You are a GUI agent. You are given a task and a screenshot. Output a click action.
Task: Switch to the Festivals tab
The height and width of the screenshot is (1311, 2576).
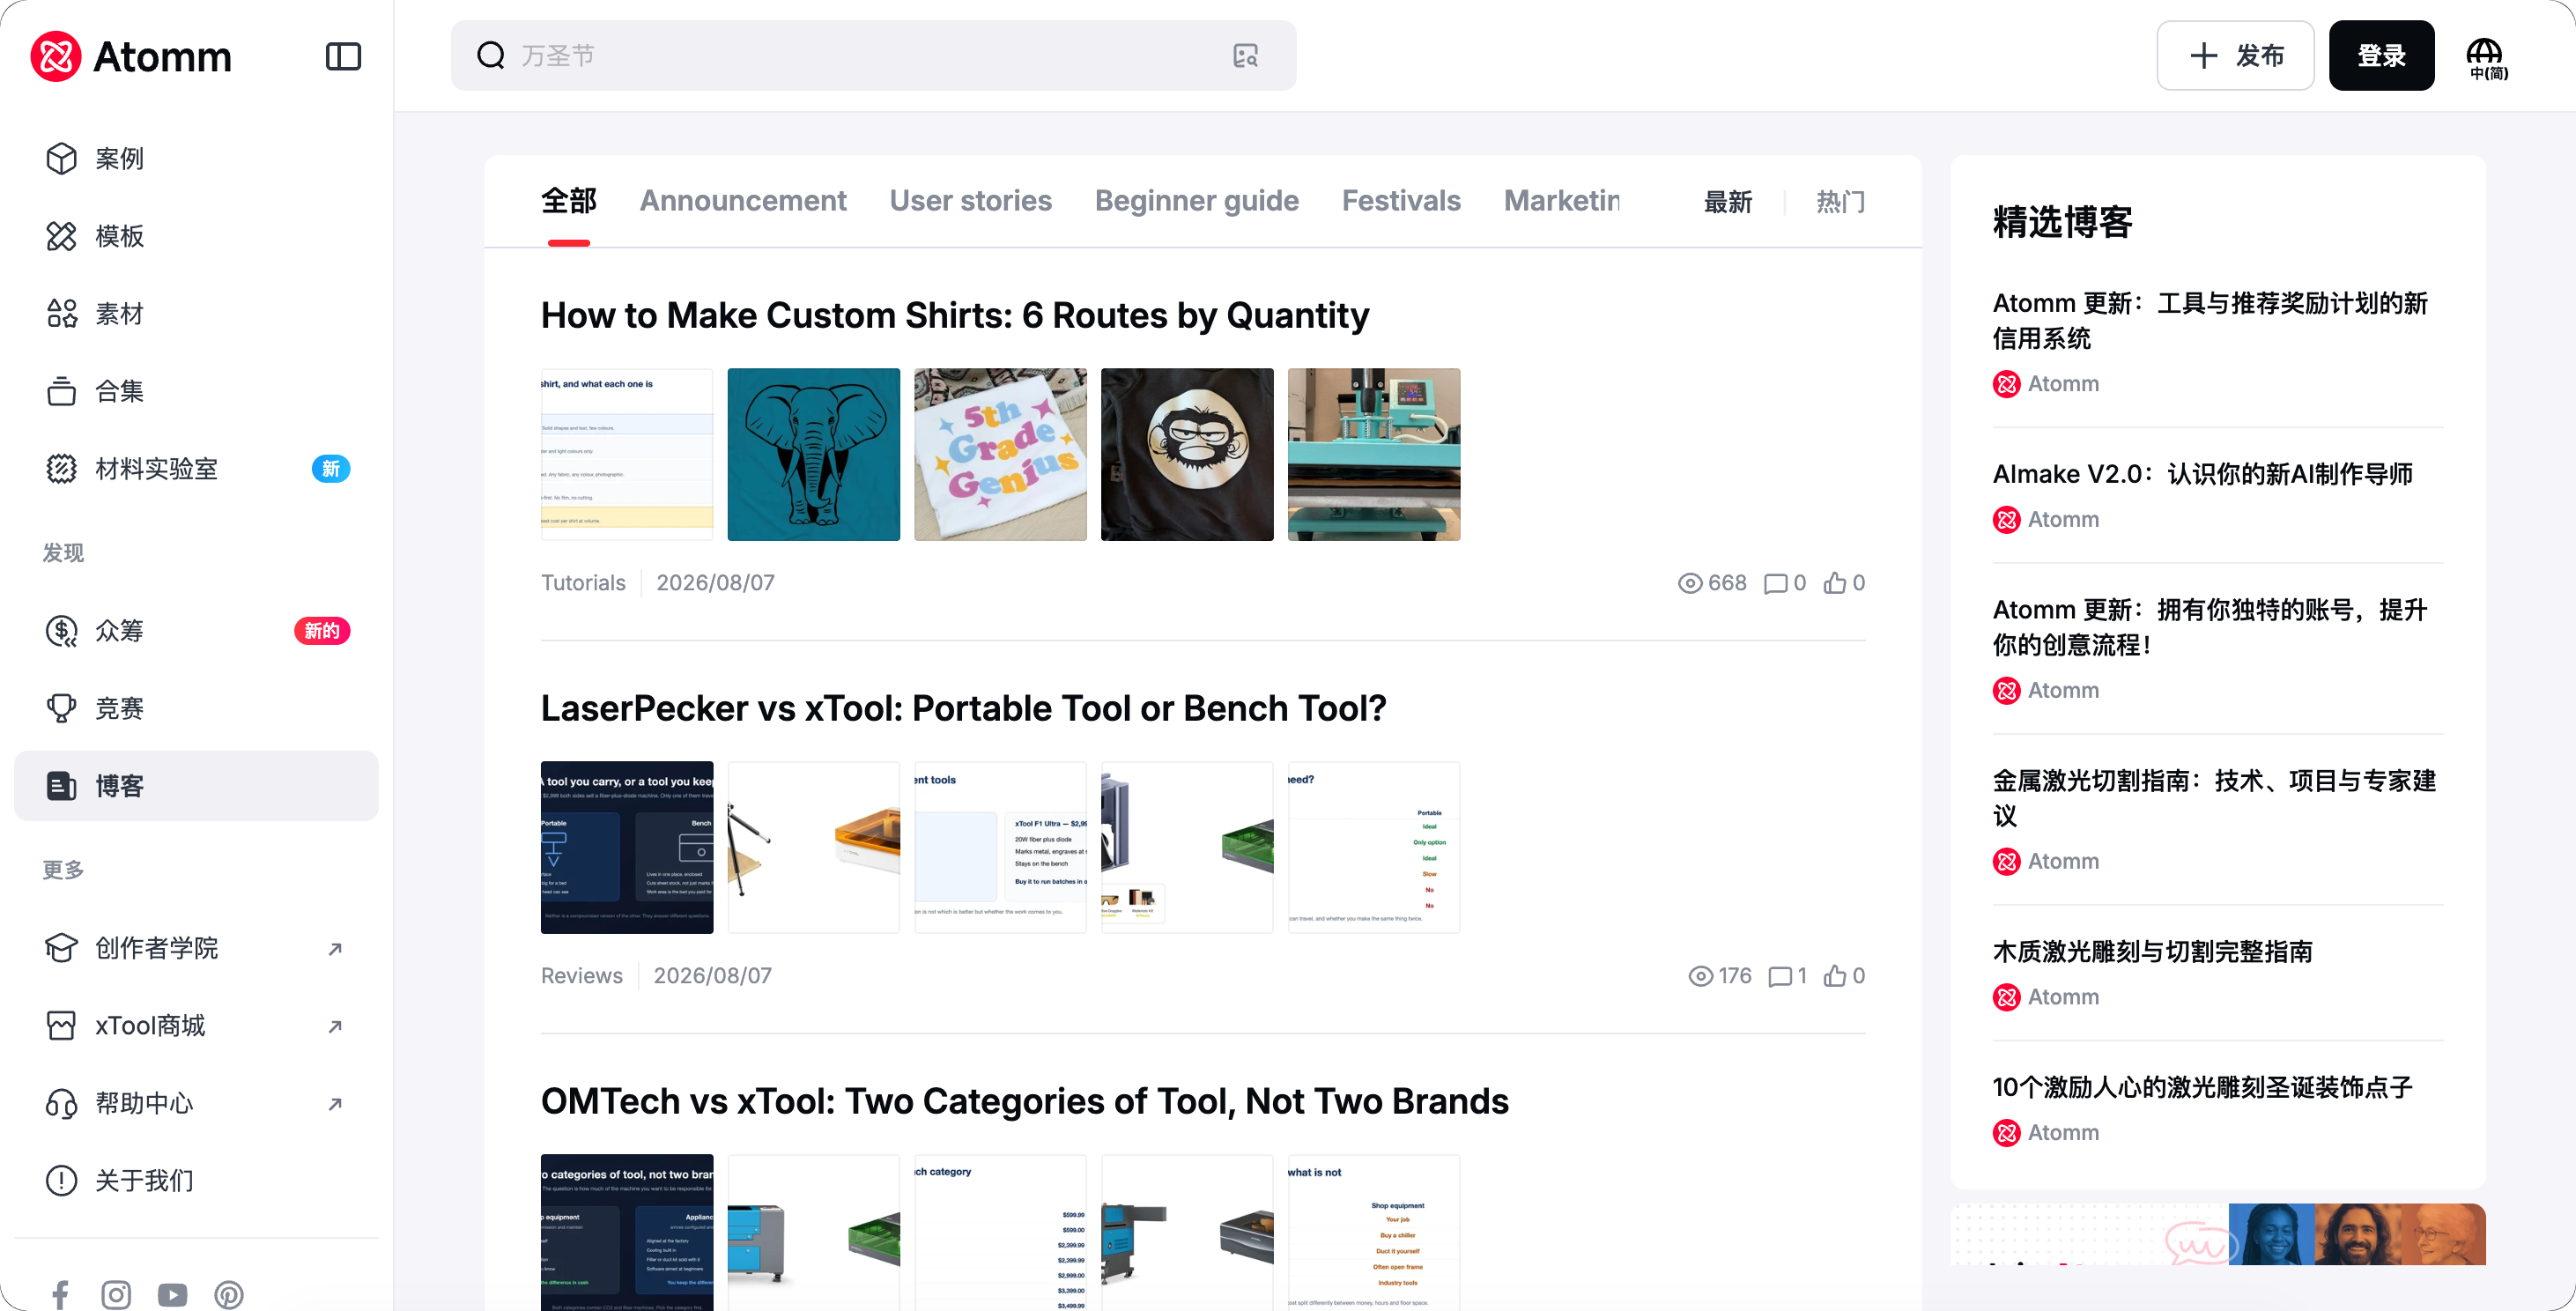pos(1401,201)
